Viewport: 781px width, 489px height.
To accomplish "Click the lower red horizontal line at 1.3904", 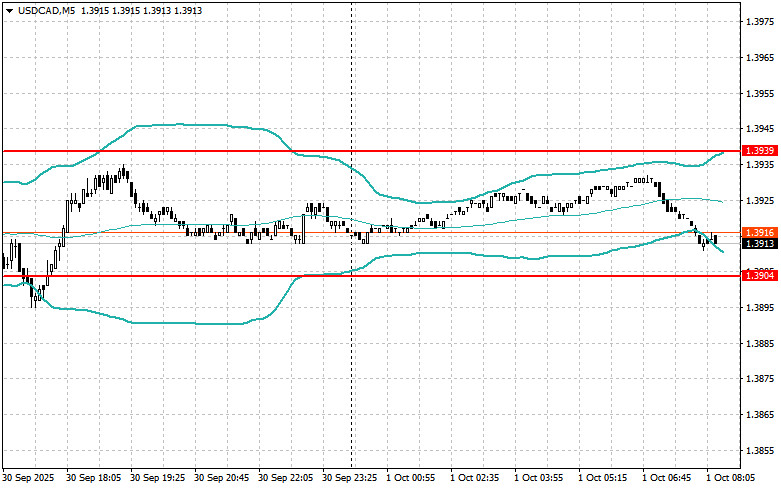I will point(371,276).
